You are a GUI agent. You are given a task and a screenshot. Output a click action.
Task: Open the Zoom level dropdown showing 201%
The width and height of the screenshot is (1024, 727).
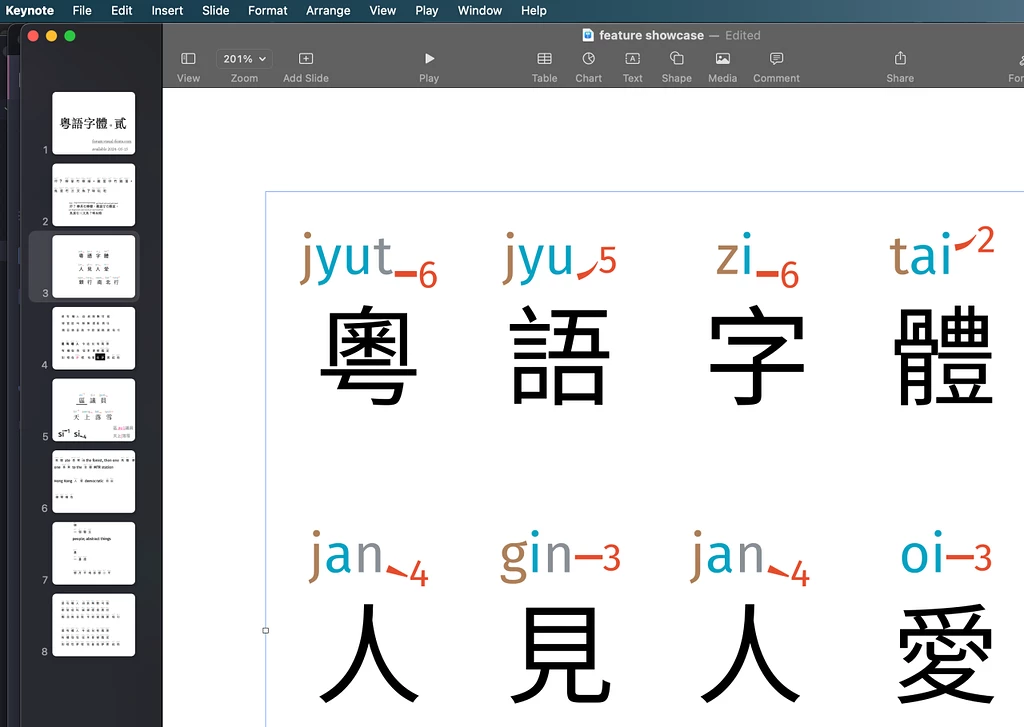tap(243, 58)
